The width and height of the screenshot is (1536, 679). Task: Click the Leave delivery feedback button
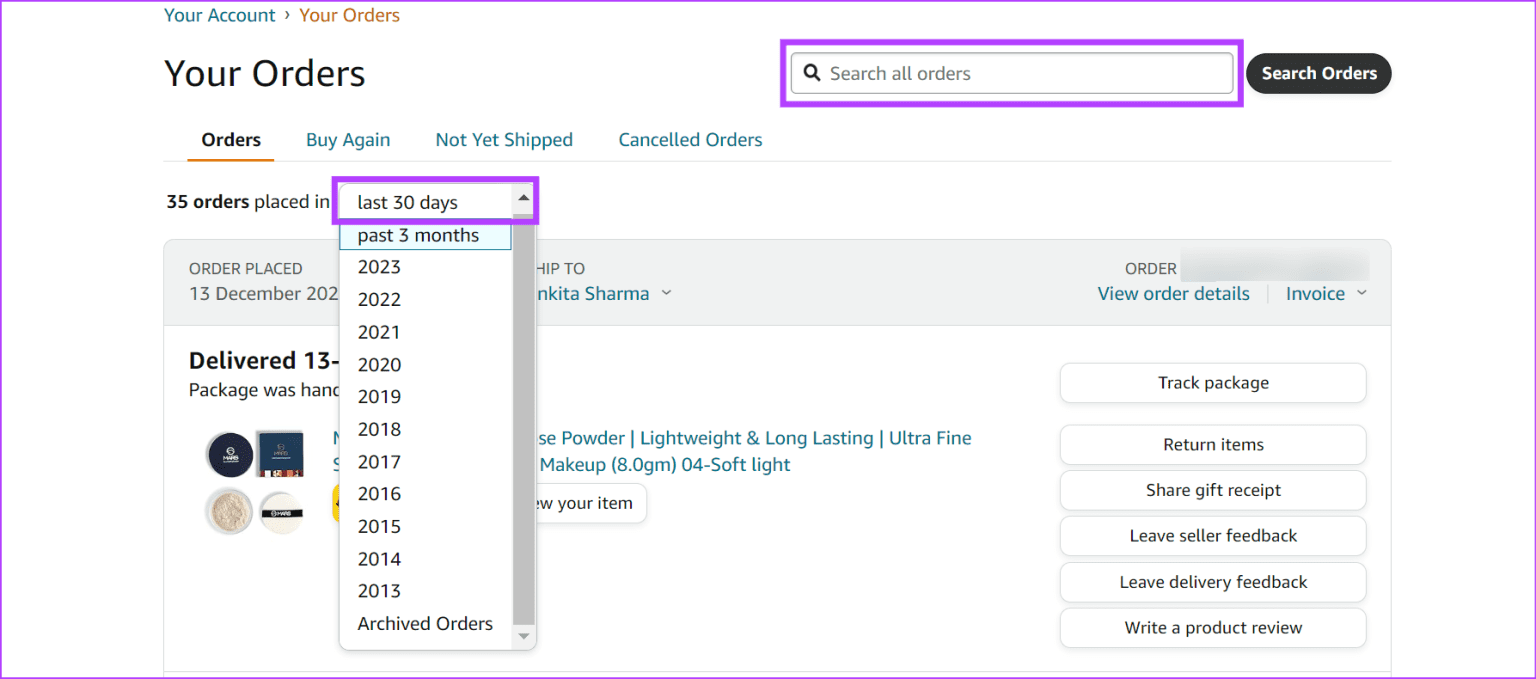[1212, 582]
